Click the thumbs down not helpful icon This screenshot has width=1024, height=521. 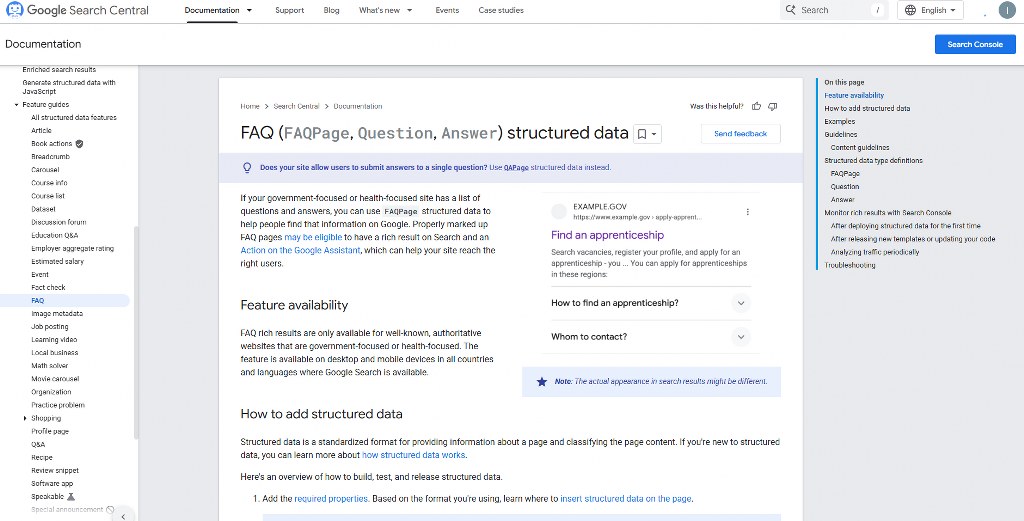point(773,106)
